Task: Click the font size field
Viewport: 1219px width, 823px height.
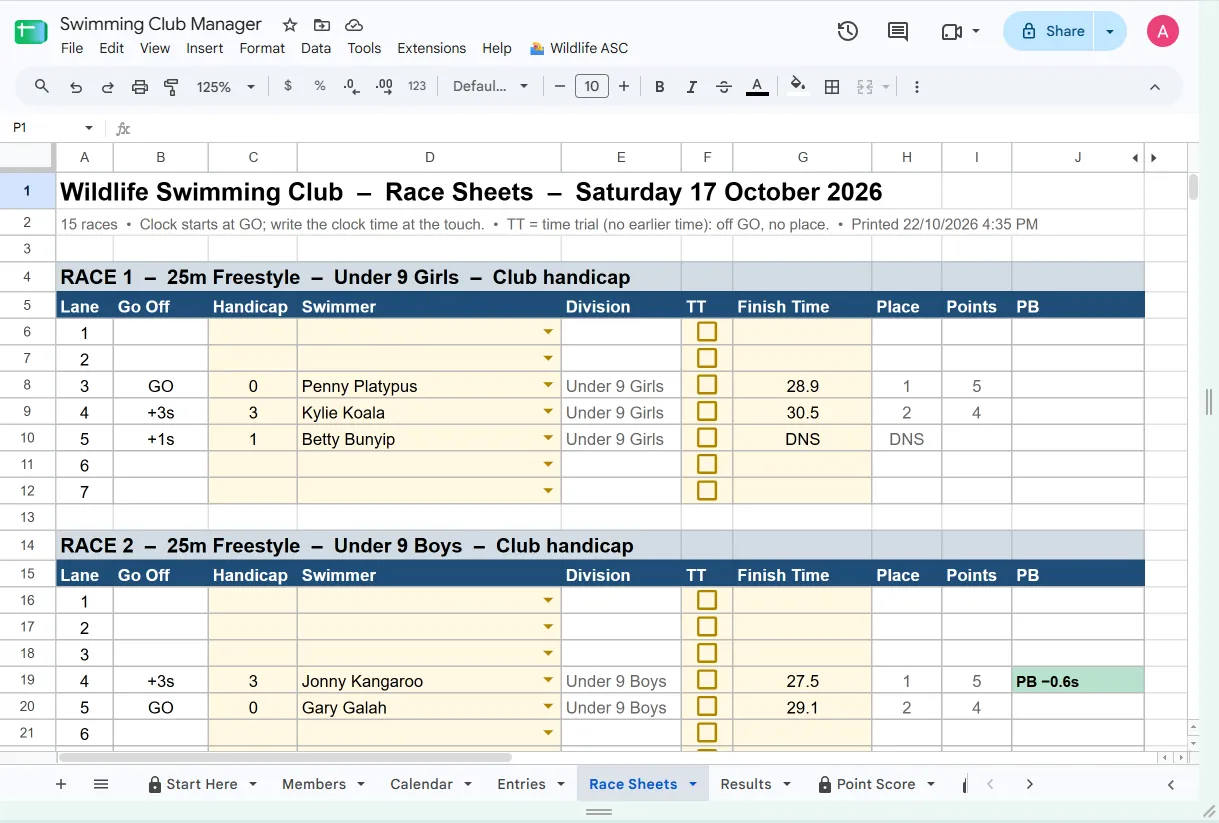Action: [x=592, y=87]
